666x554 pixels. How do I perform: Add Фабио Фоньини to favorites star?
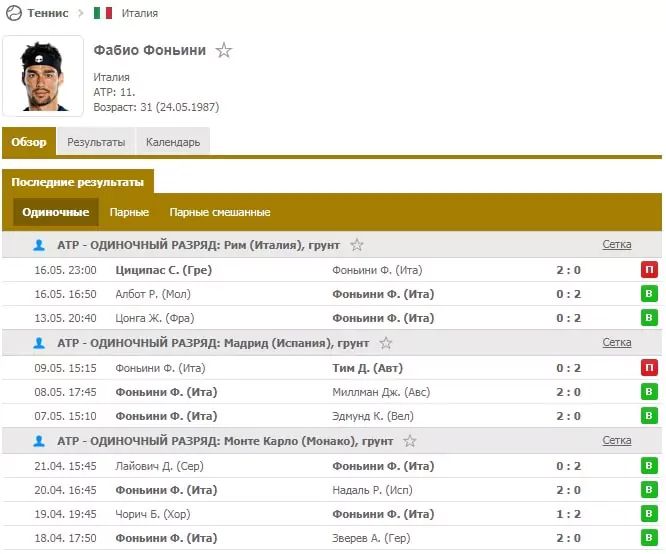coord(224,50)
